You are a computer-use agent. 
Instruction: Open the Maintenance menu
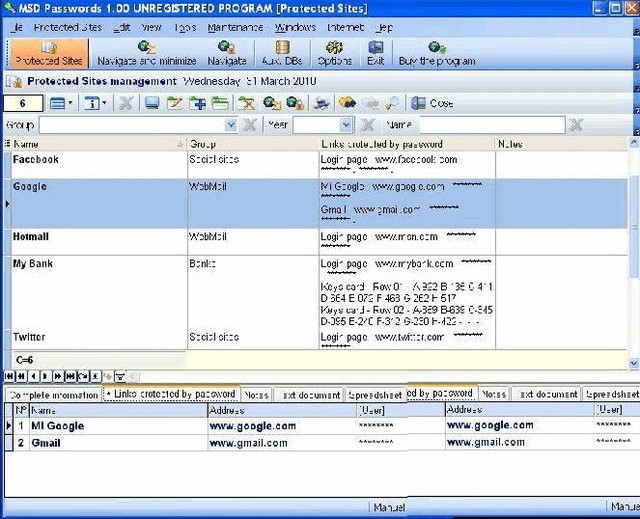(x=234, y=27)
